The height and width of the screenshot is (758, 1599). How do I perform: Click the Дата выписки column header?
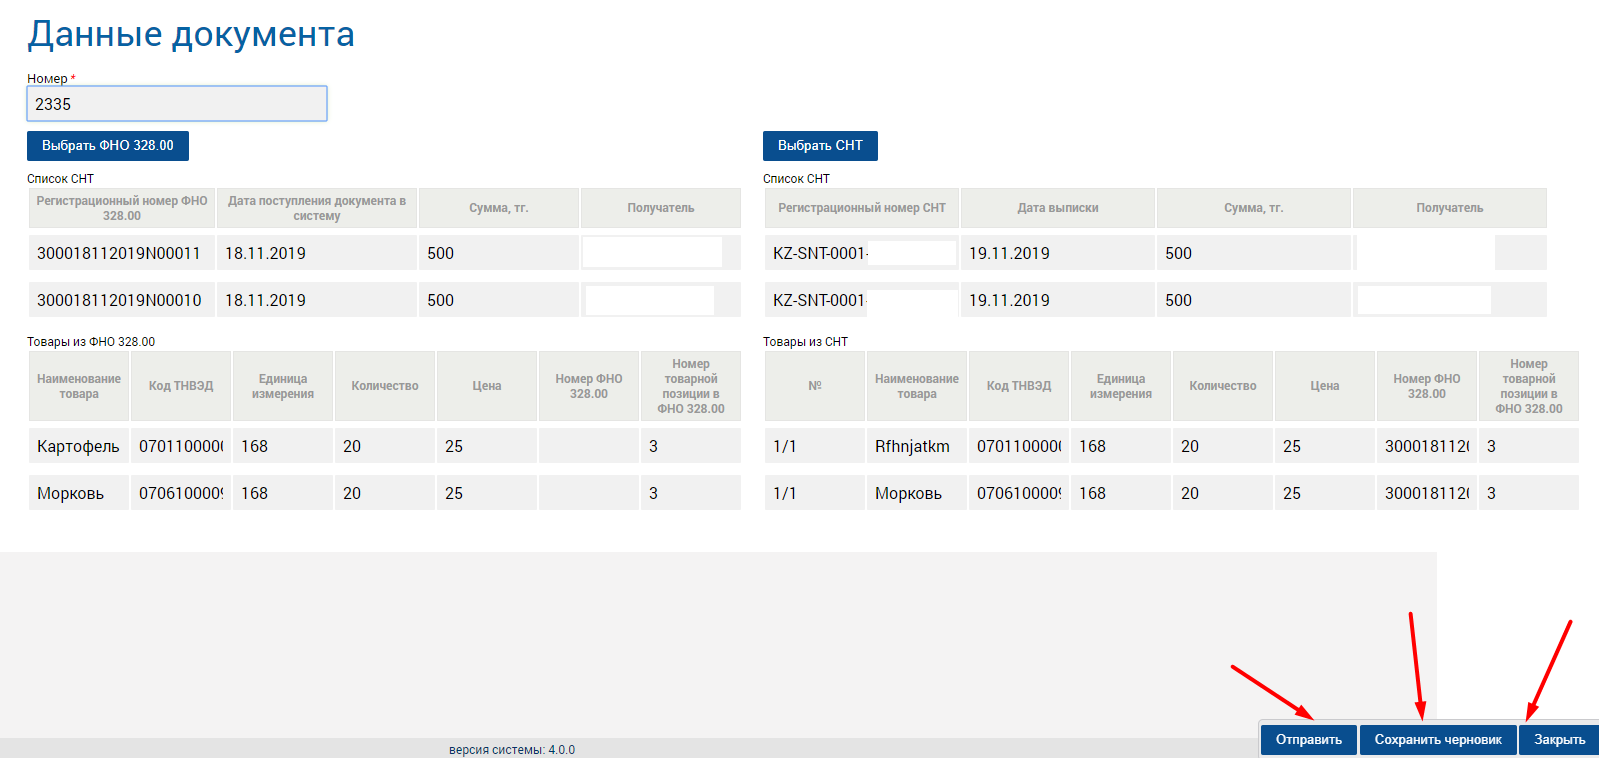[x=1057, y=208]
